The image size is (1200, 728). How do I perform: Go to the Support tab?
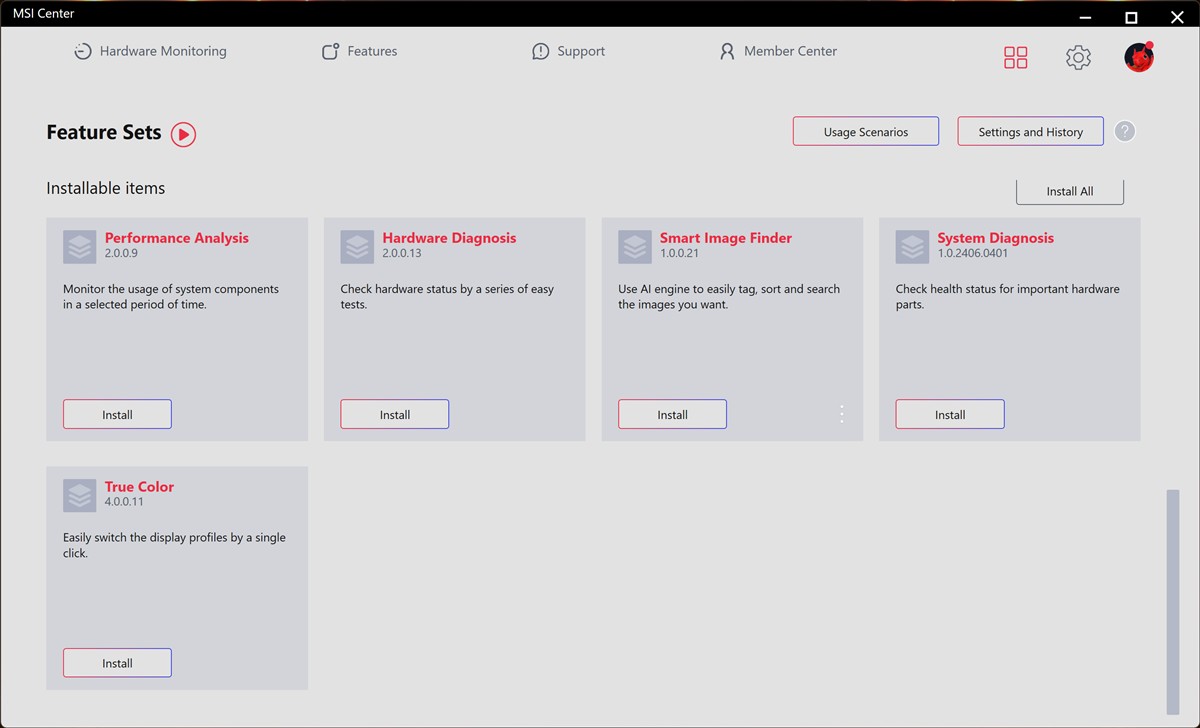[568, 51]
